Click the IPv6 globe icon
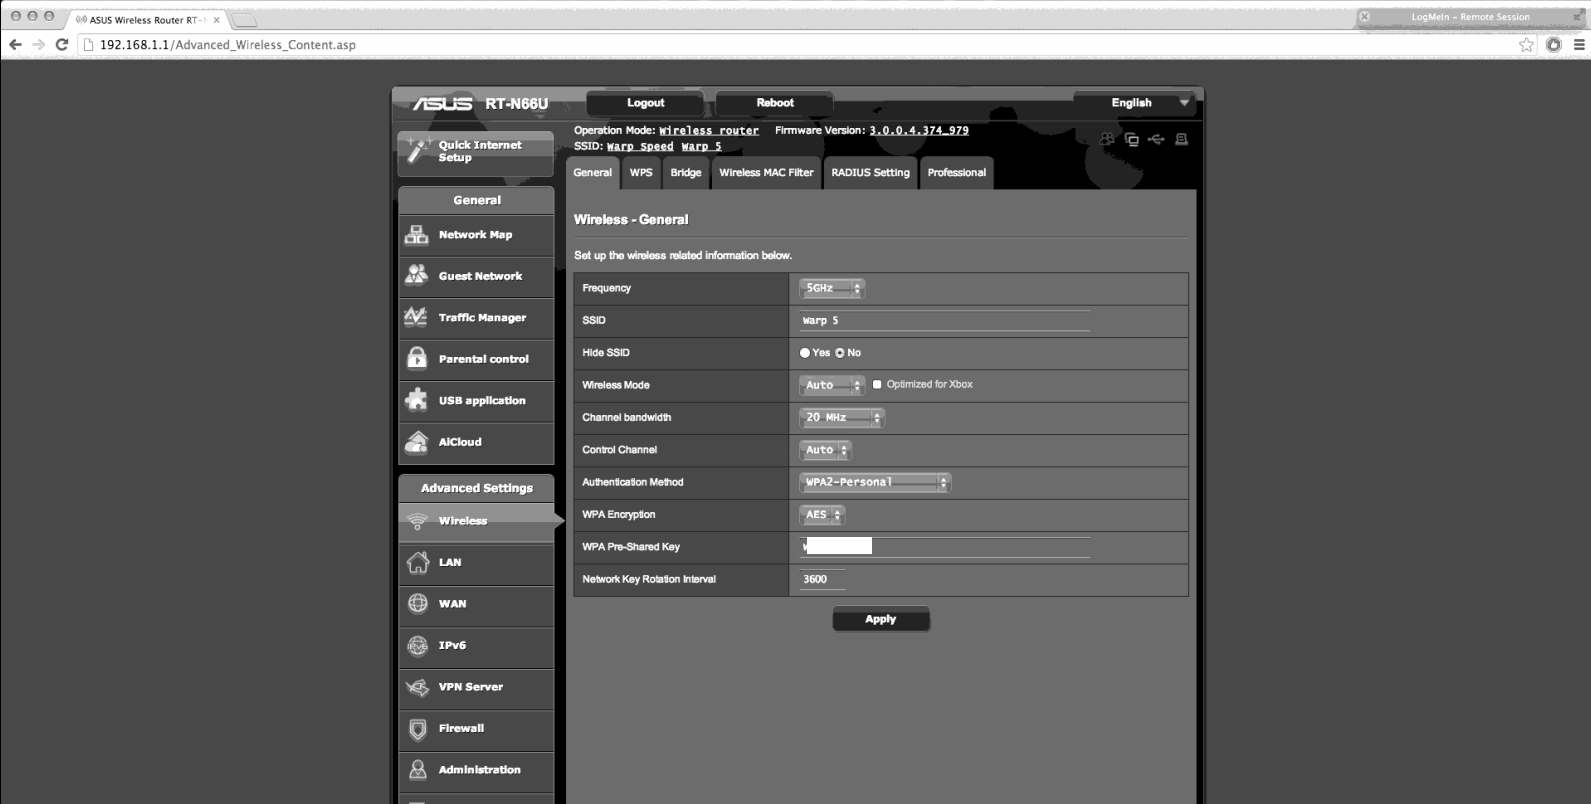The height and width of the screenshot is (804, 1591). tap(418, 645)
